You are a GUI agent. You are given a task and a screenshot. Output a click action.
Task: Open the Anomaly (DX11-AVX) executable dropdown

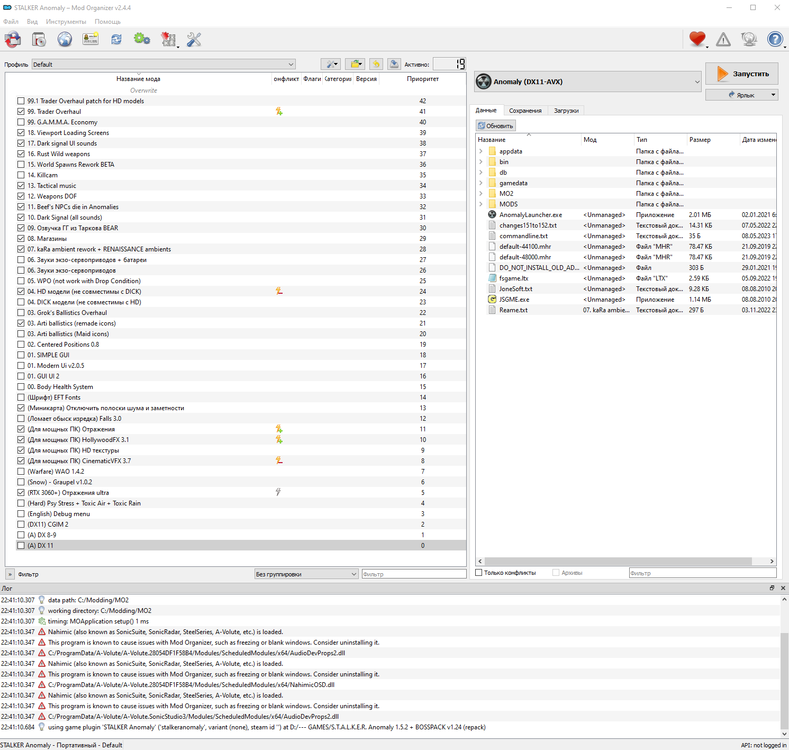pyautogui.click(x=588, y=82)
